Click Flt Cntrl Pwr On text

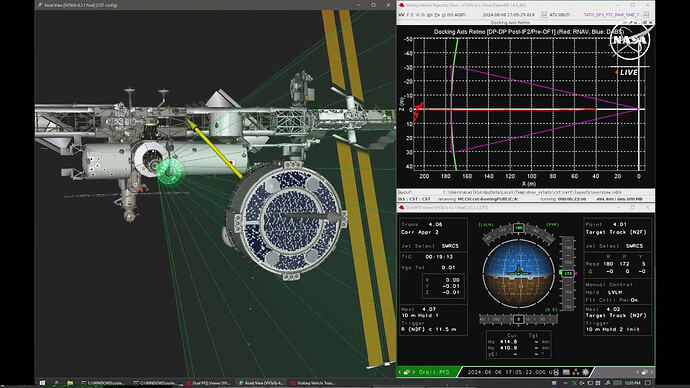(611, 300)
